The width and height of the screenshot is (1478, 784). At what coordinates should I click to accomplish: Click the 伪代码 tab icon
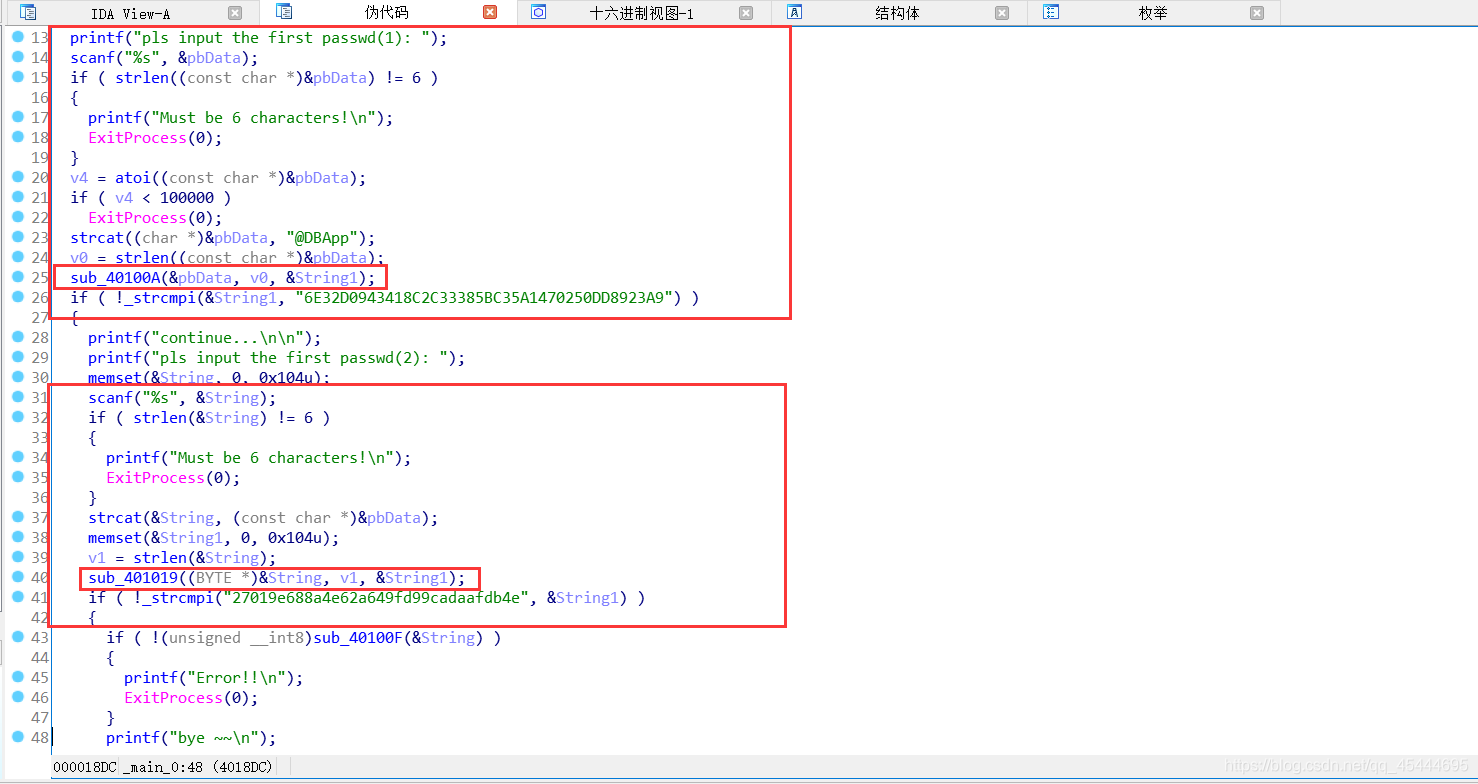(284, 12)
